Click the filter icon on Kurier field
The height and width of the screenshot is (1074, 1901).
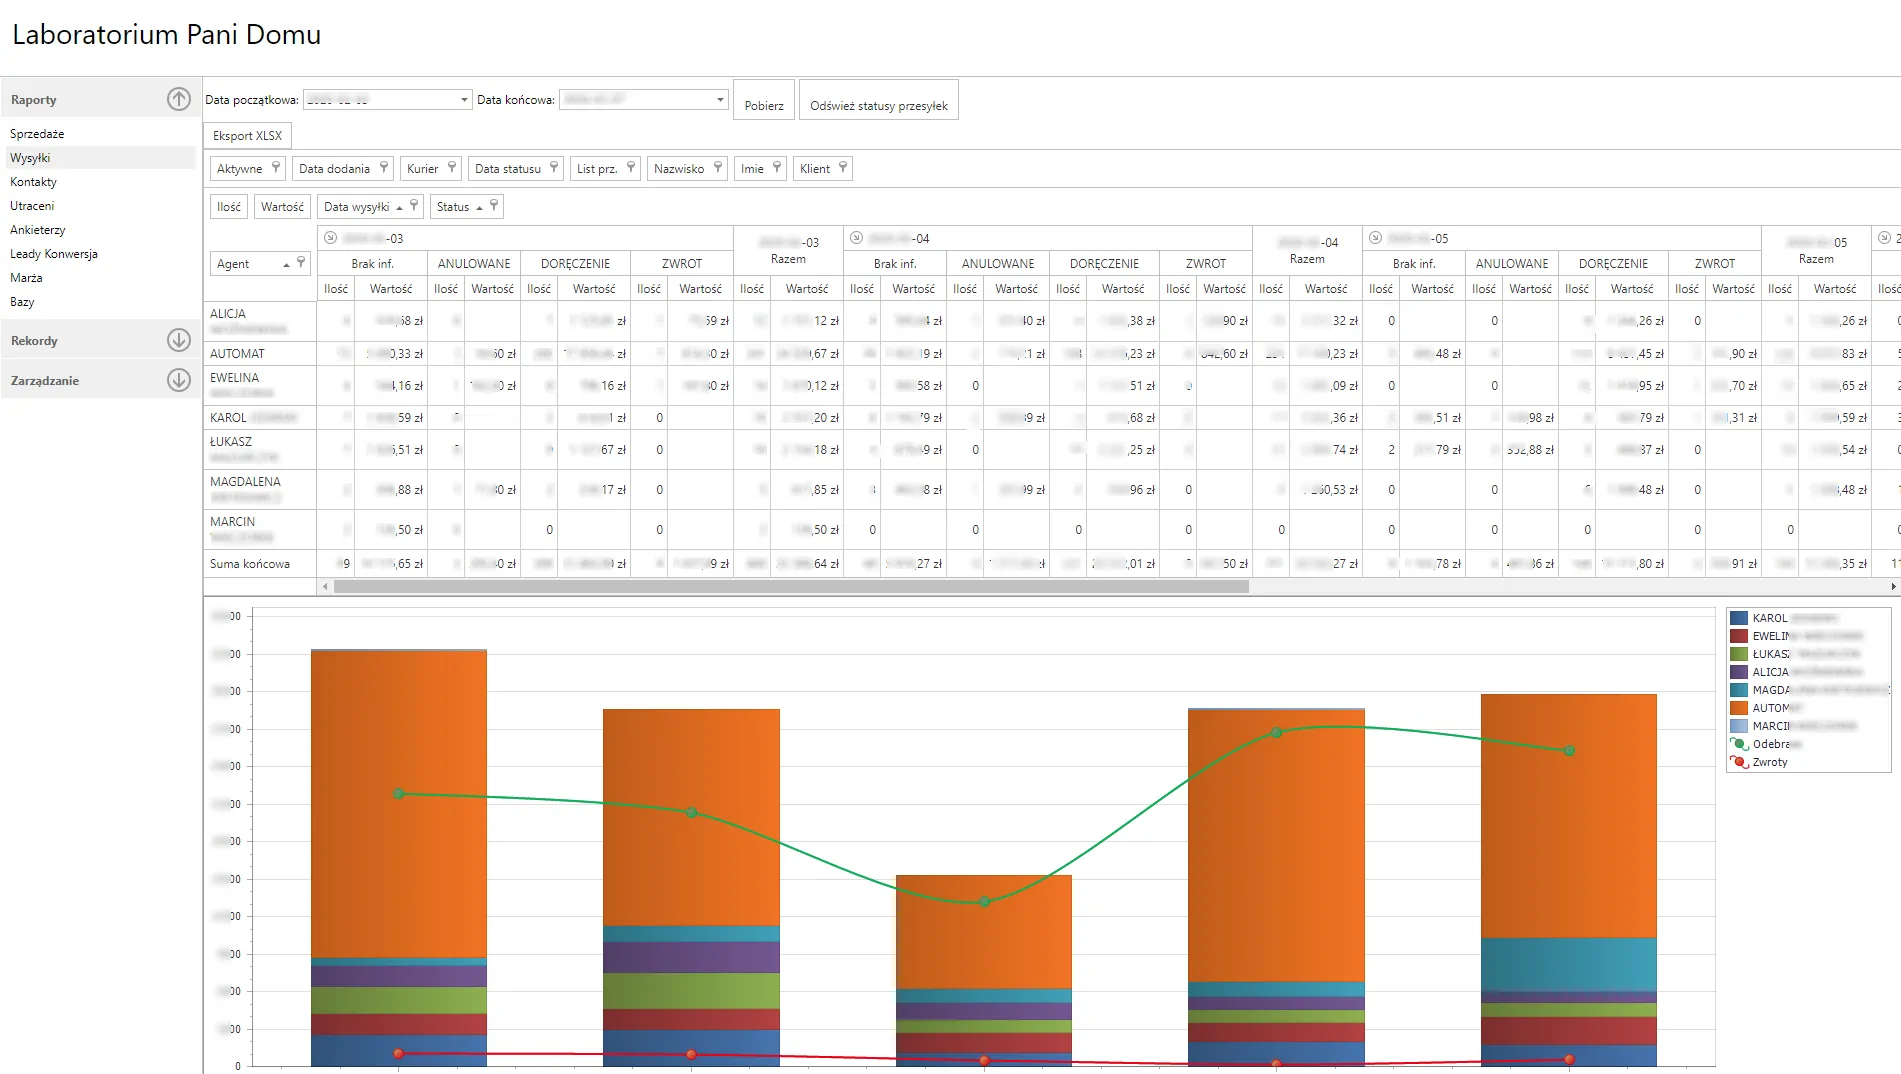tap(452, 167)
